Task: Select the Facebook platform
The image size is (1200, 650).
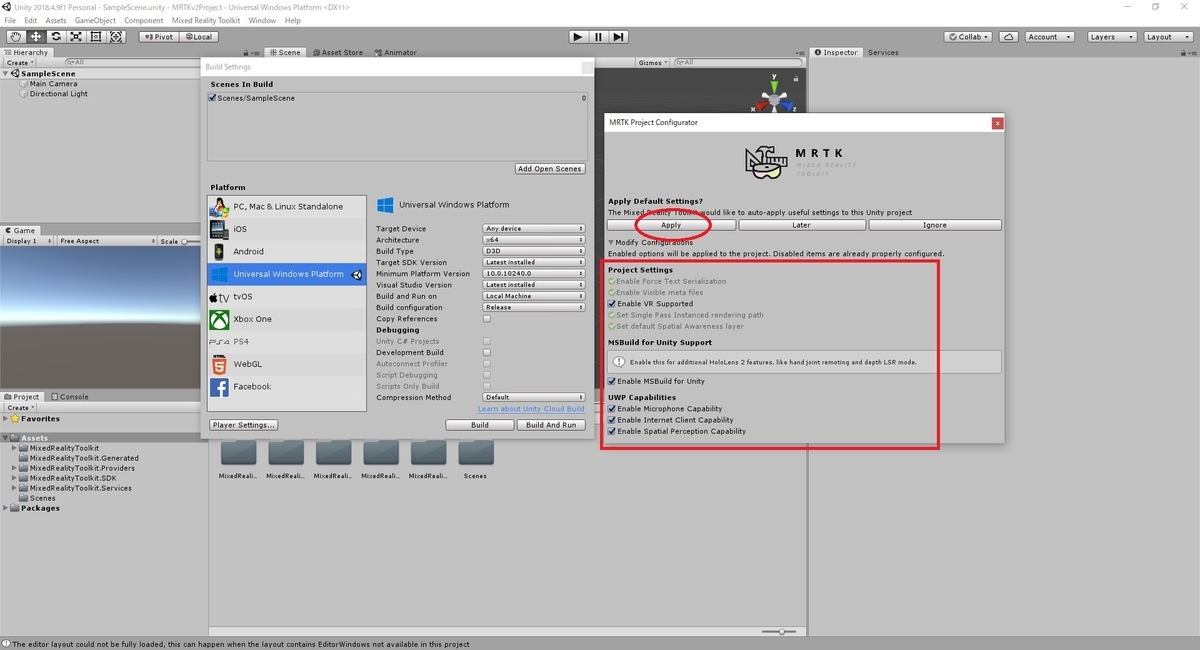Action: (287, 387)
